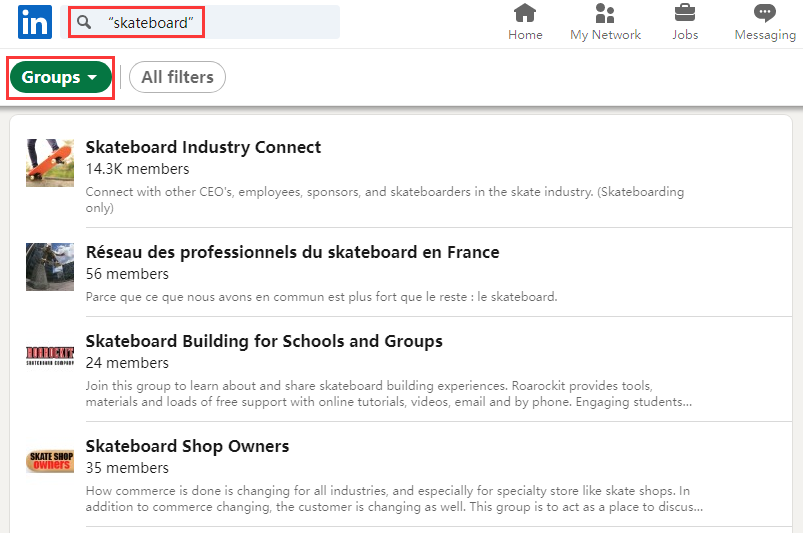Open Skateboard Building for Schools and Groups

(x=264, y=341)
